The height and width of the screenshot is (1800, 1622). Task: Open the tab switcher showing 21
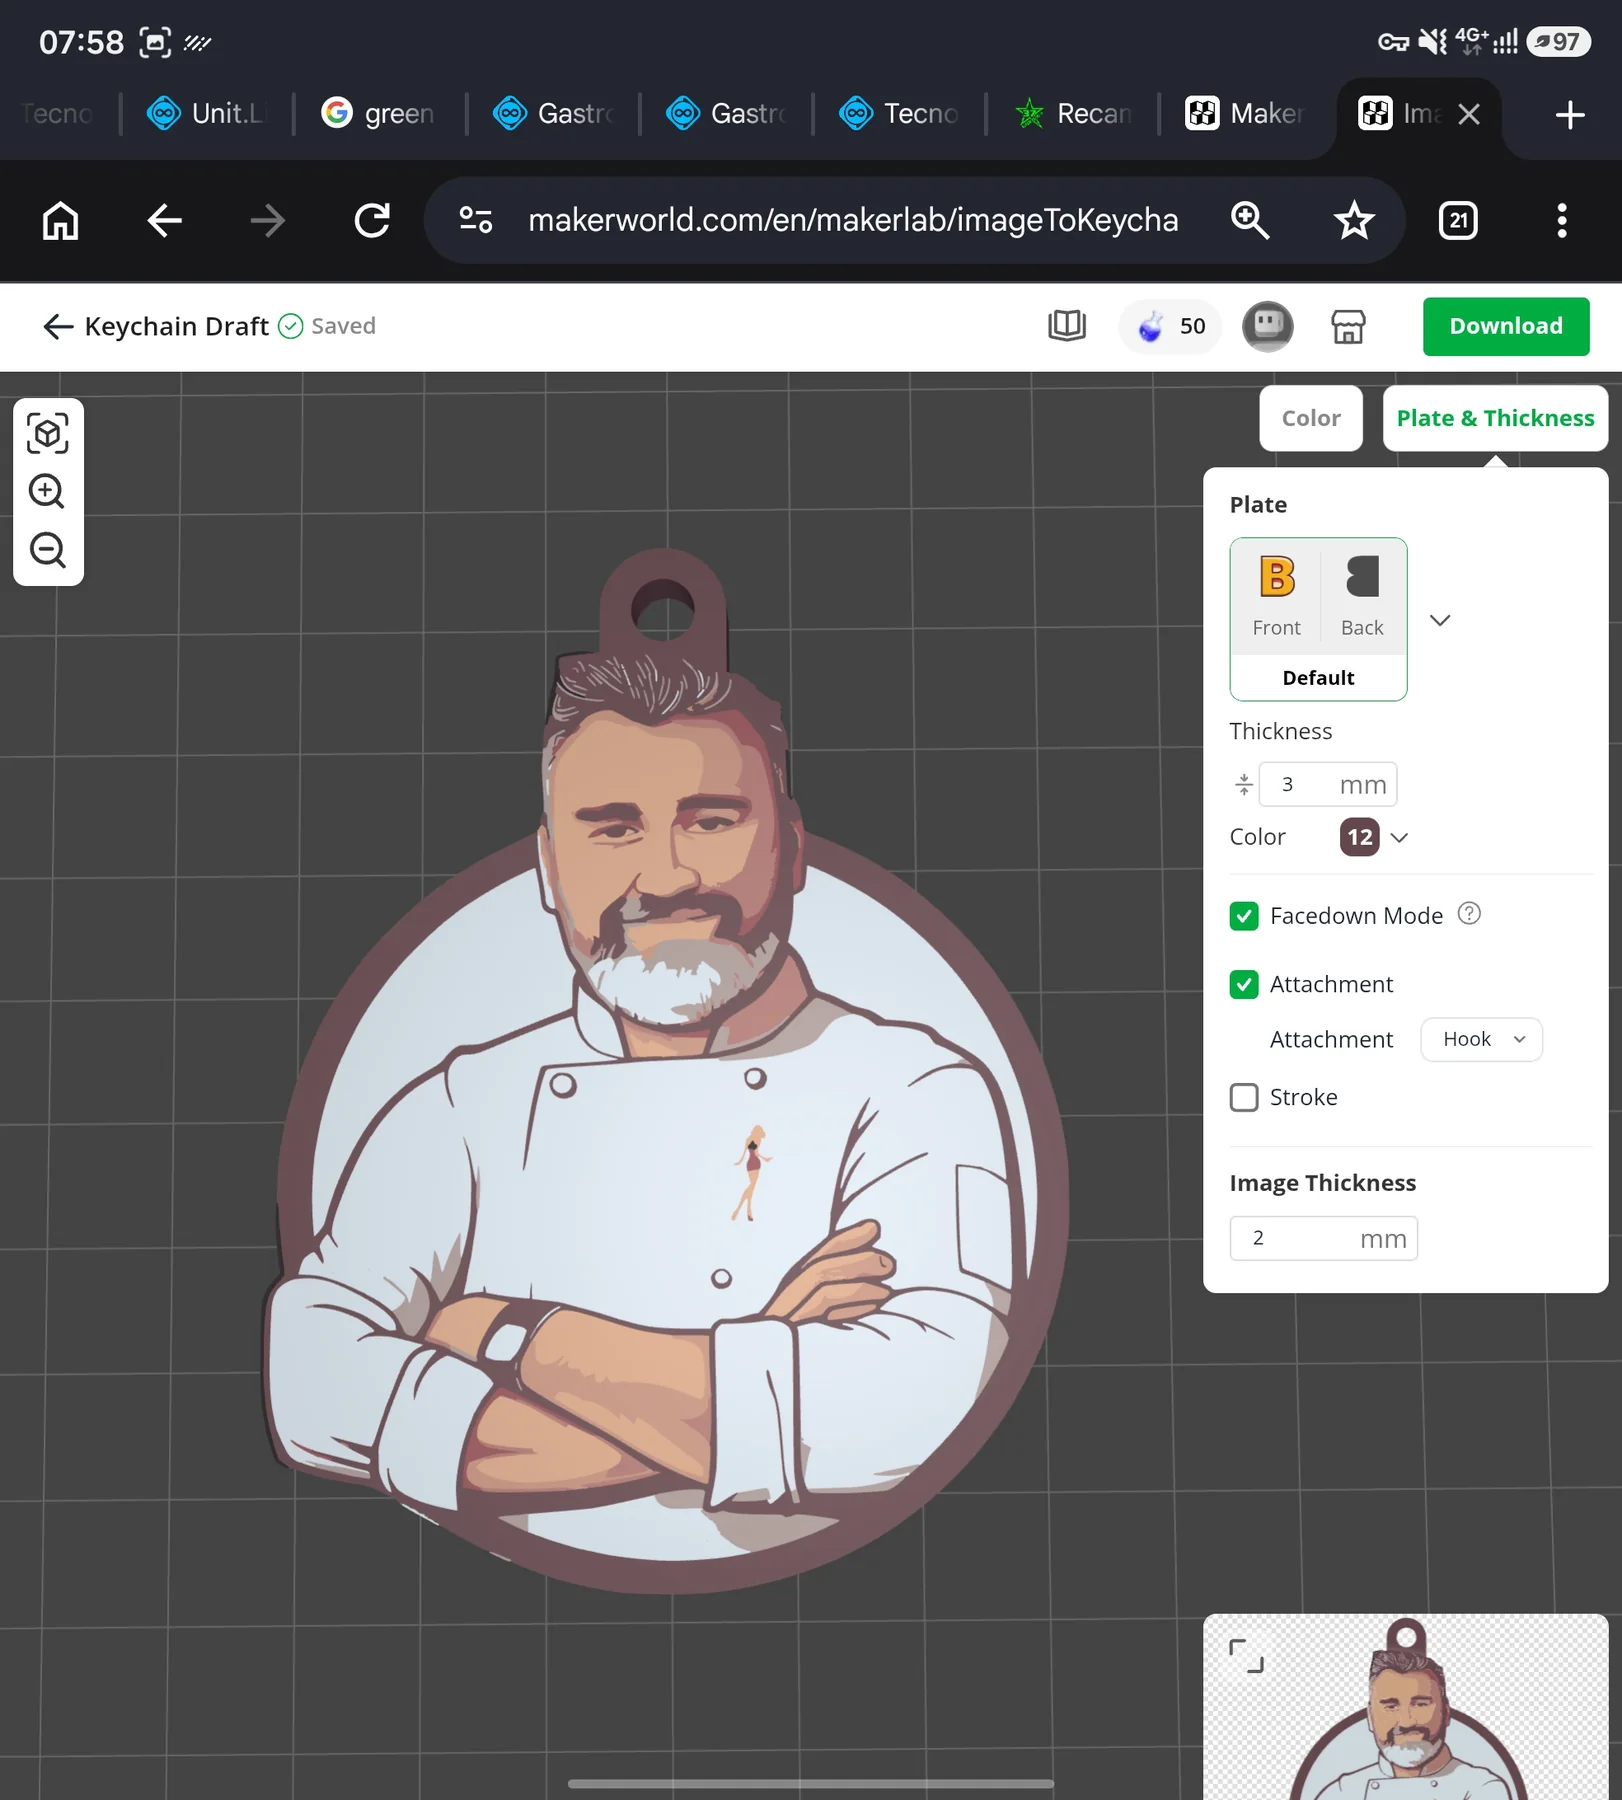[1458, 220]
